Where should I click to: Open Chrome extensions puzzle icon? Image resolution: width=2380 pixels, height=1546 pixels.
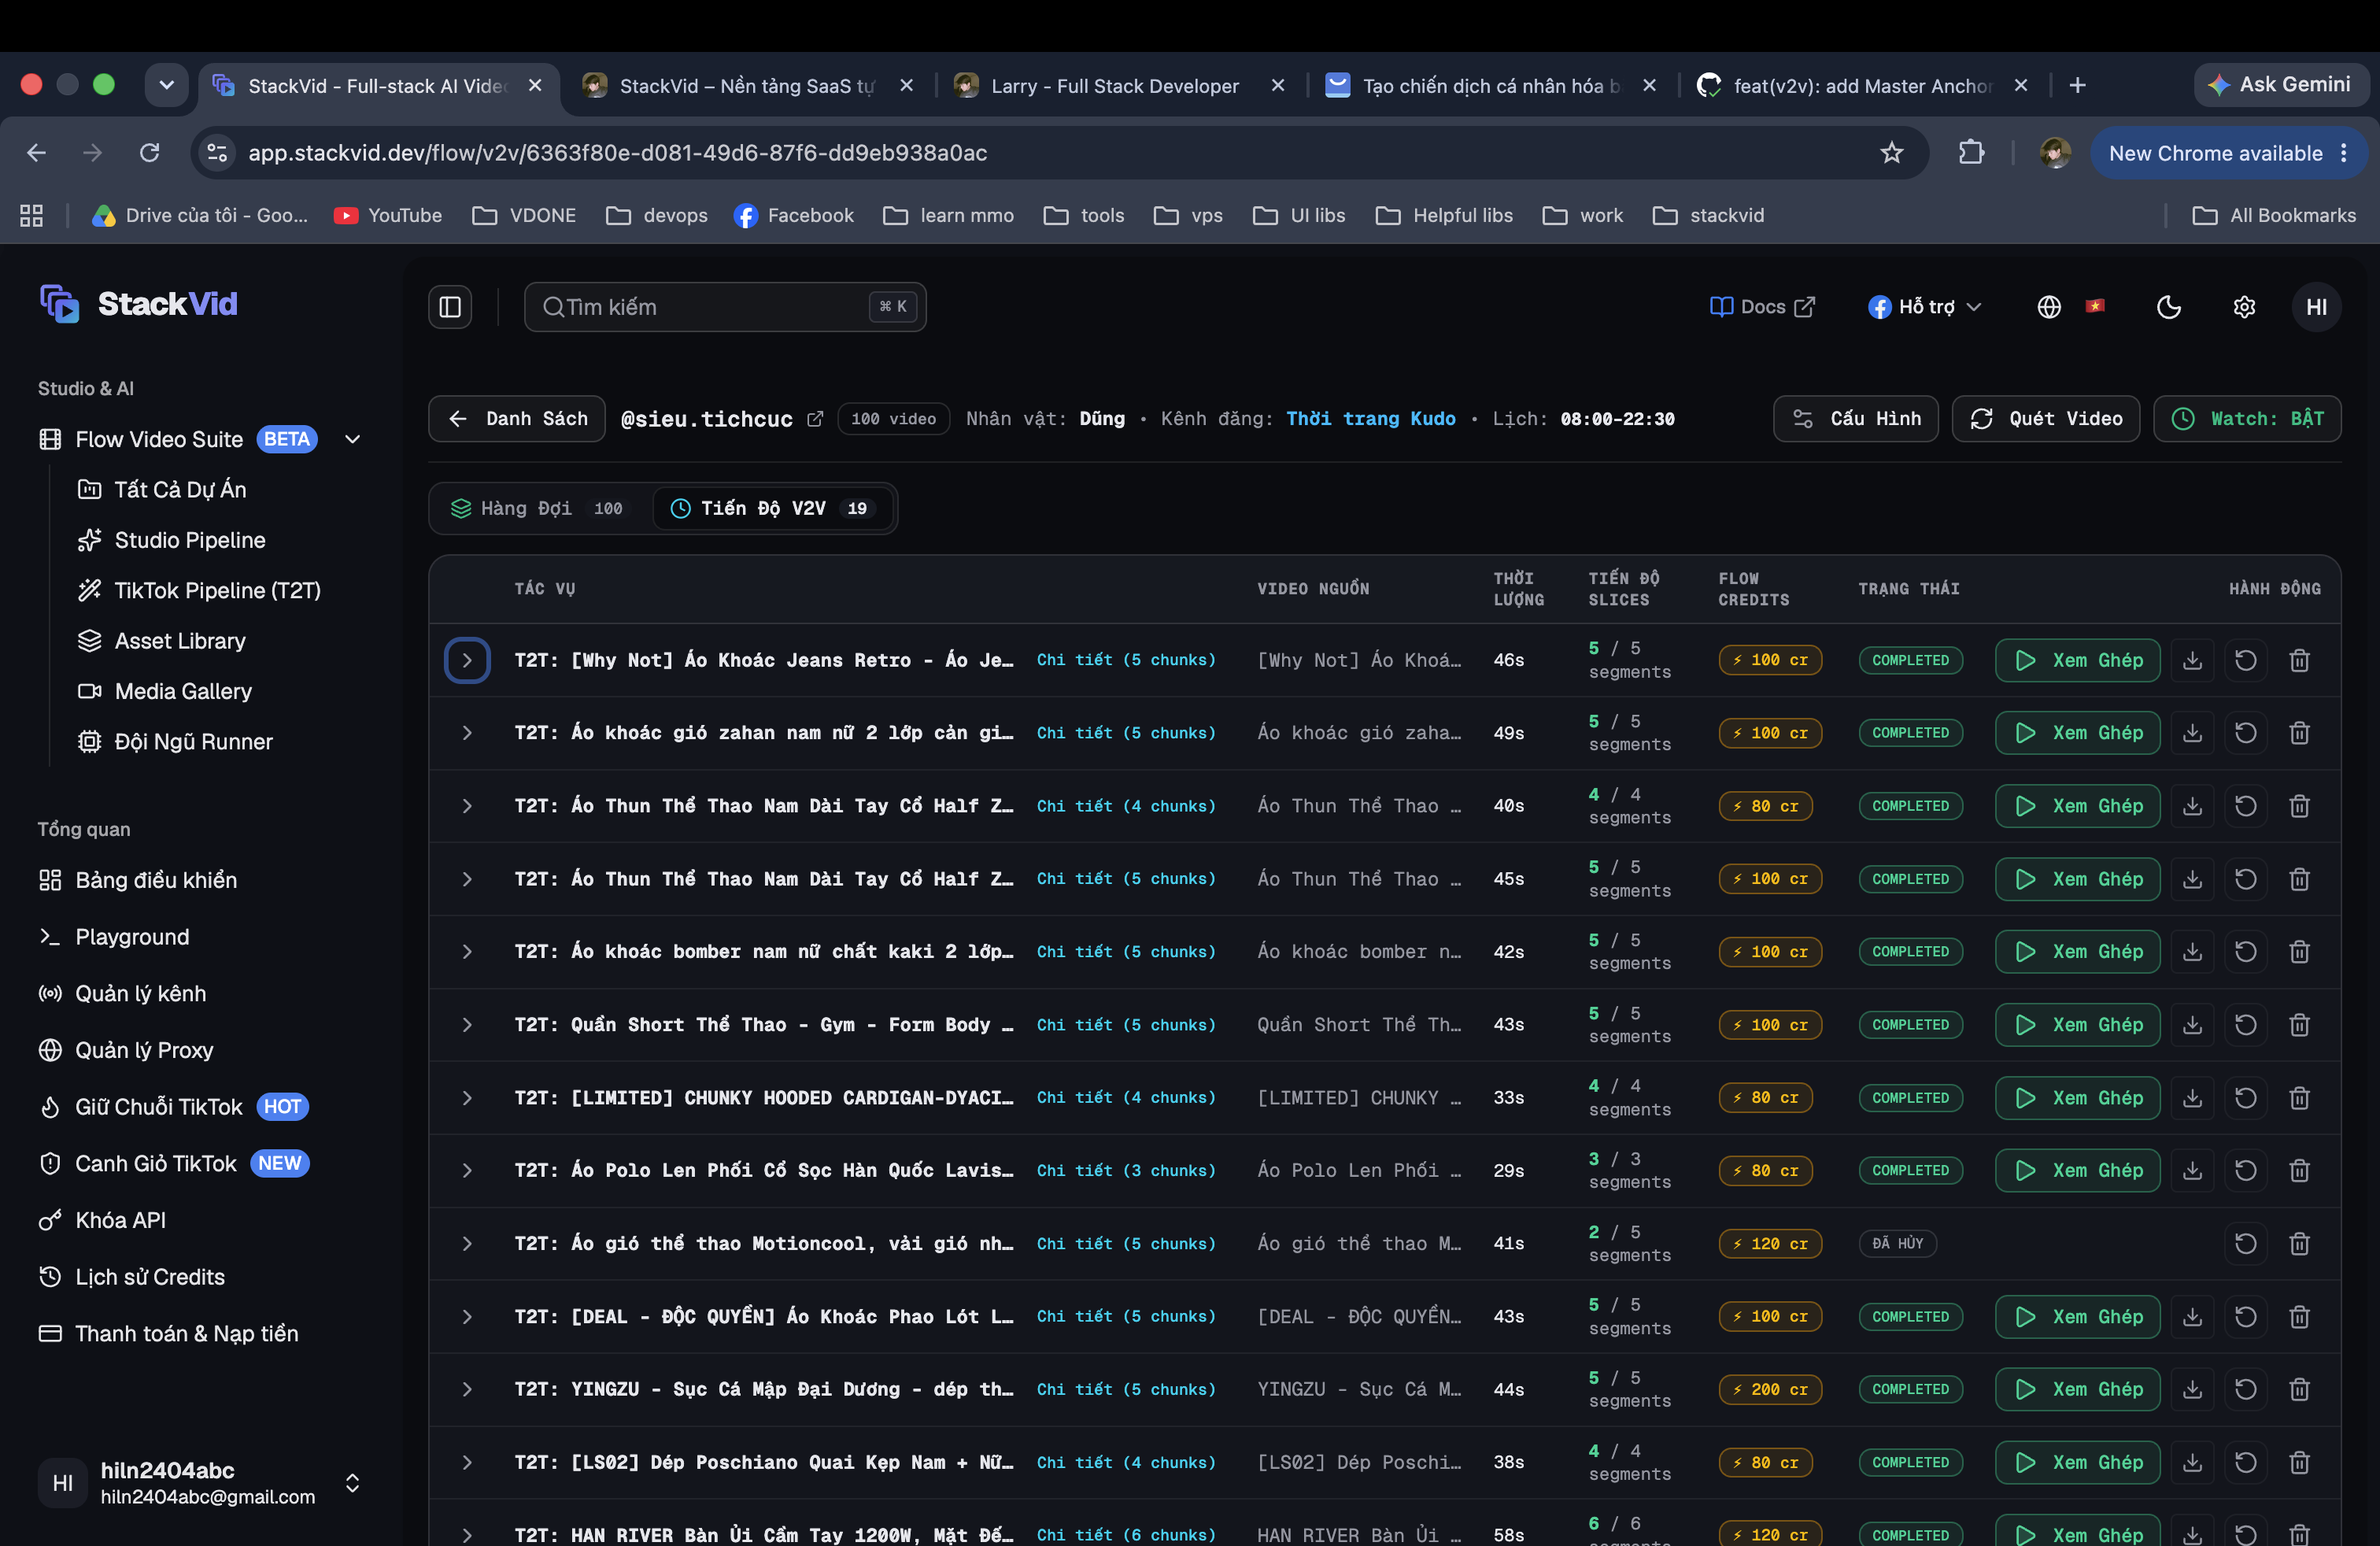[x=1971, y=153]
